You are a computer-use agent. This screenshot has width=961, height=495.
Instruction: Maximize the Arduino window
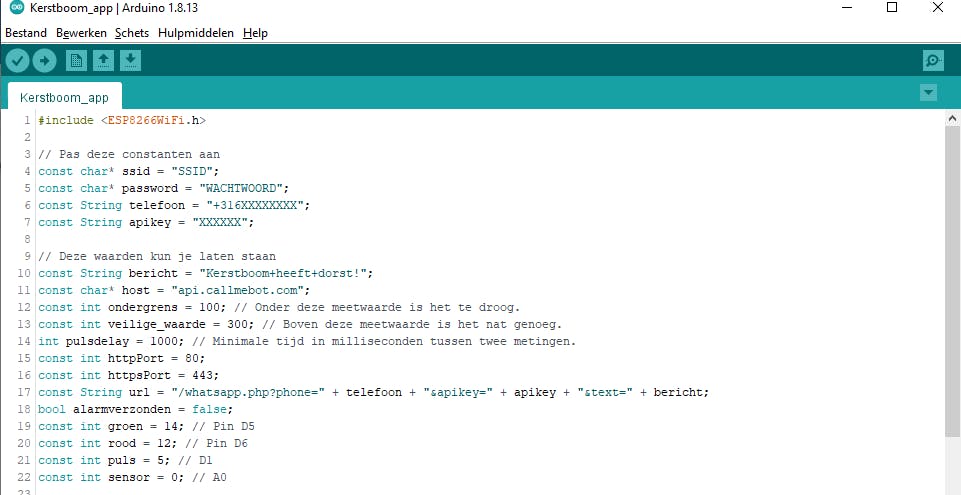point(892,8)
